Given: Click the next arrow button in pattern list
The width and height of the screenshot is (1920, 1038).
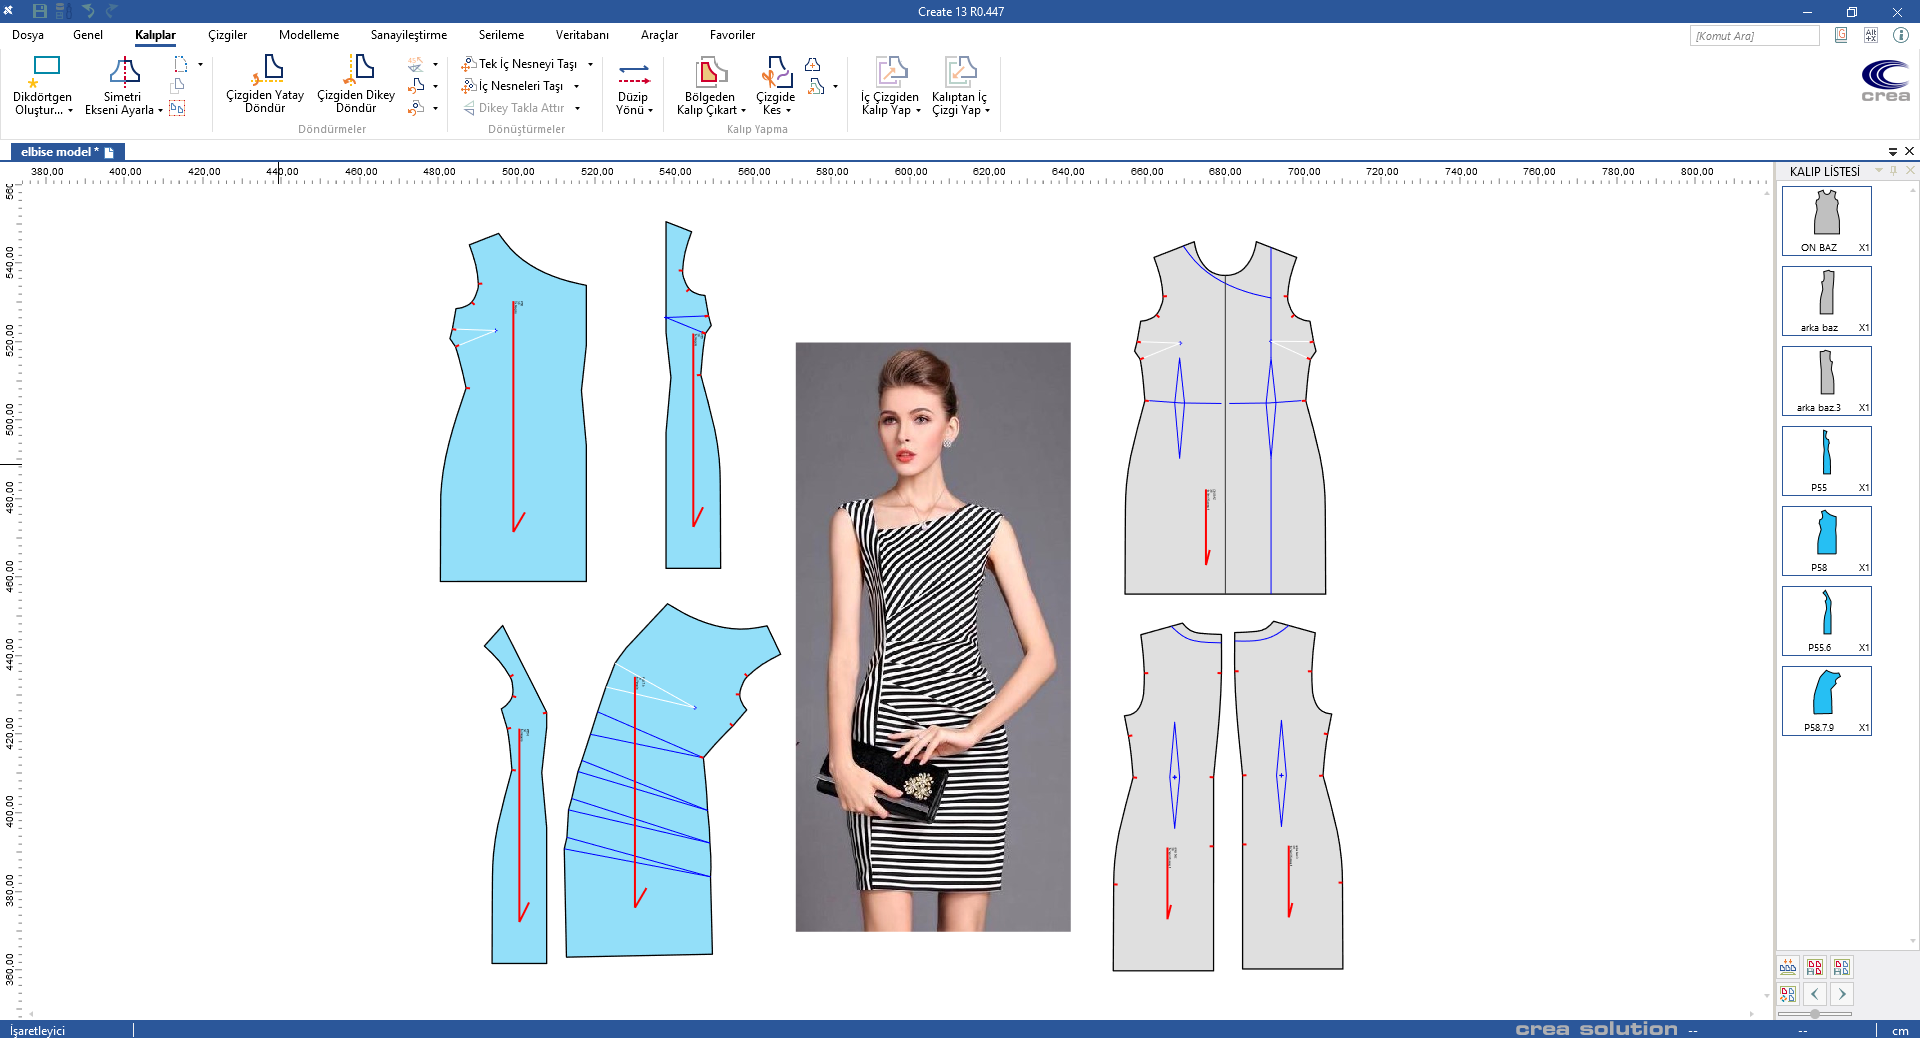Looking at the screenshot, I should point(1842,994).
